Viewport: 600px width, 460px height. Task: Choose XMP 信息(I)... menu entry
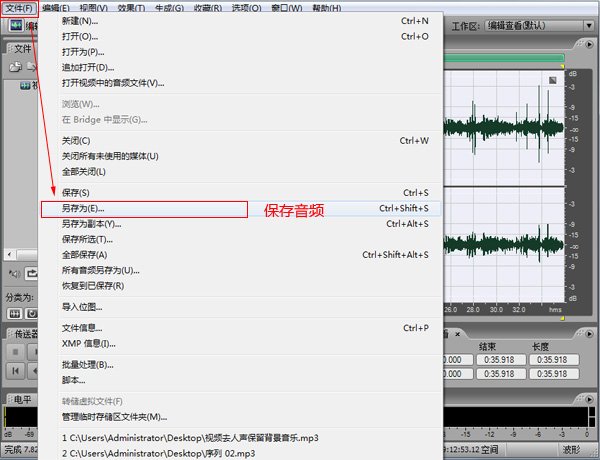[241, 344]
